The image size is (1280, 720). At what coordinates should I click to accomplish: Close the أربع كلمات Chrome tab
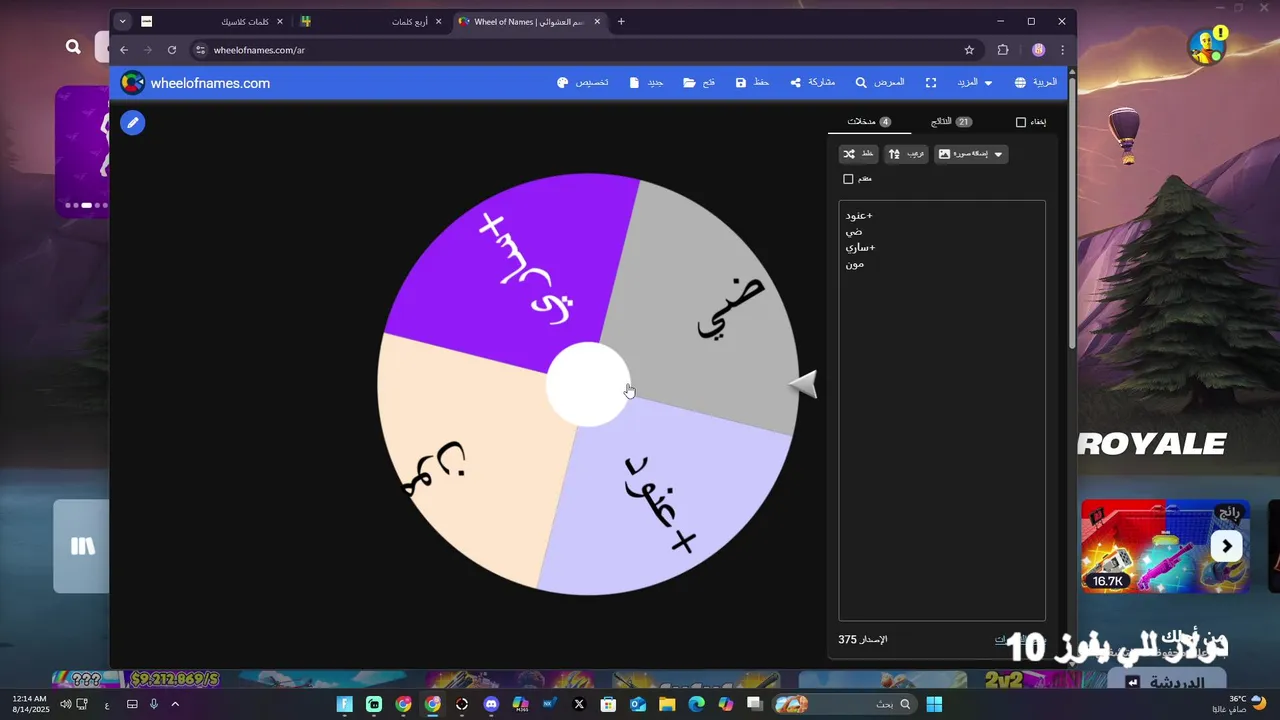pyautogui.click(x=438, y=21)
